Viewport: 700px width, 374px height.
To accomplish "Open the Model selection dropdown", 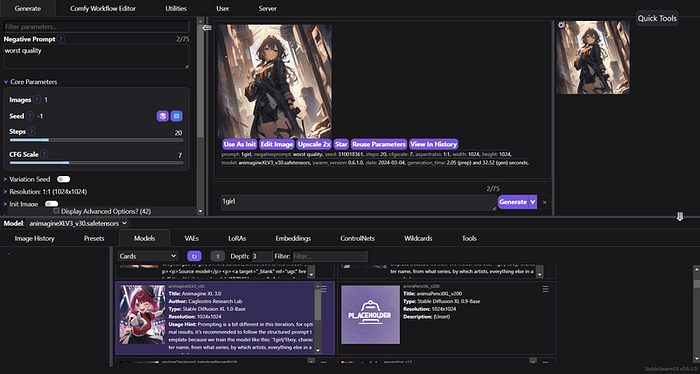I will click(78, 223).
